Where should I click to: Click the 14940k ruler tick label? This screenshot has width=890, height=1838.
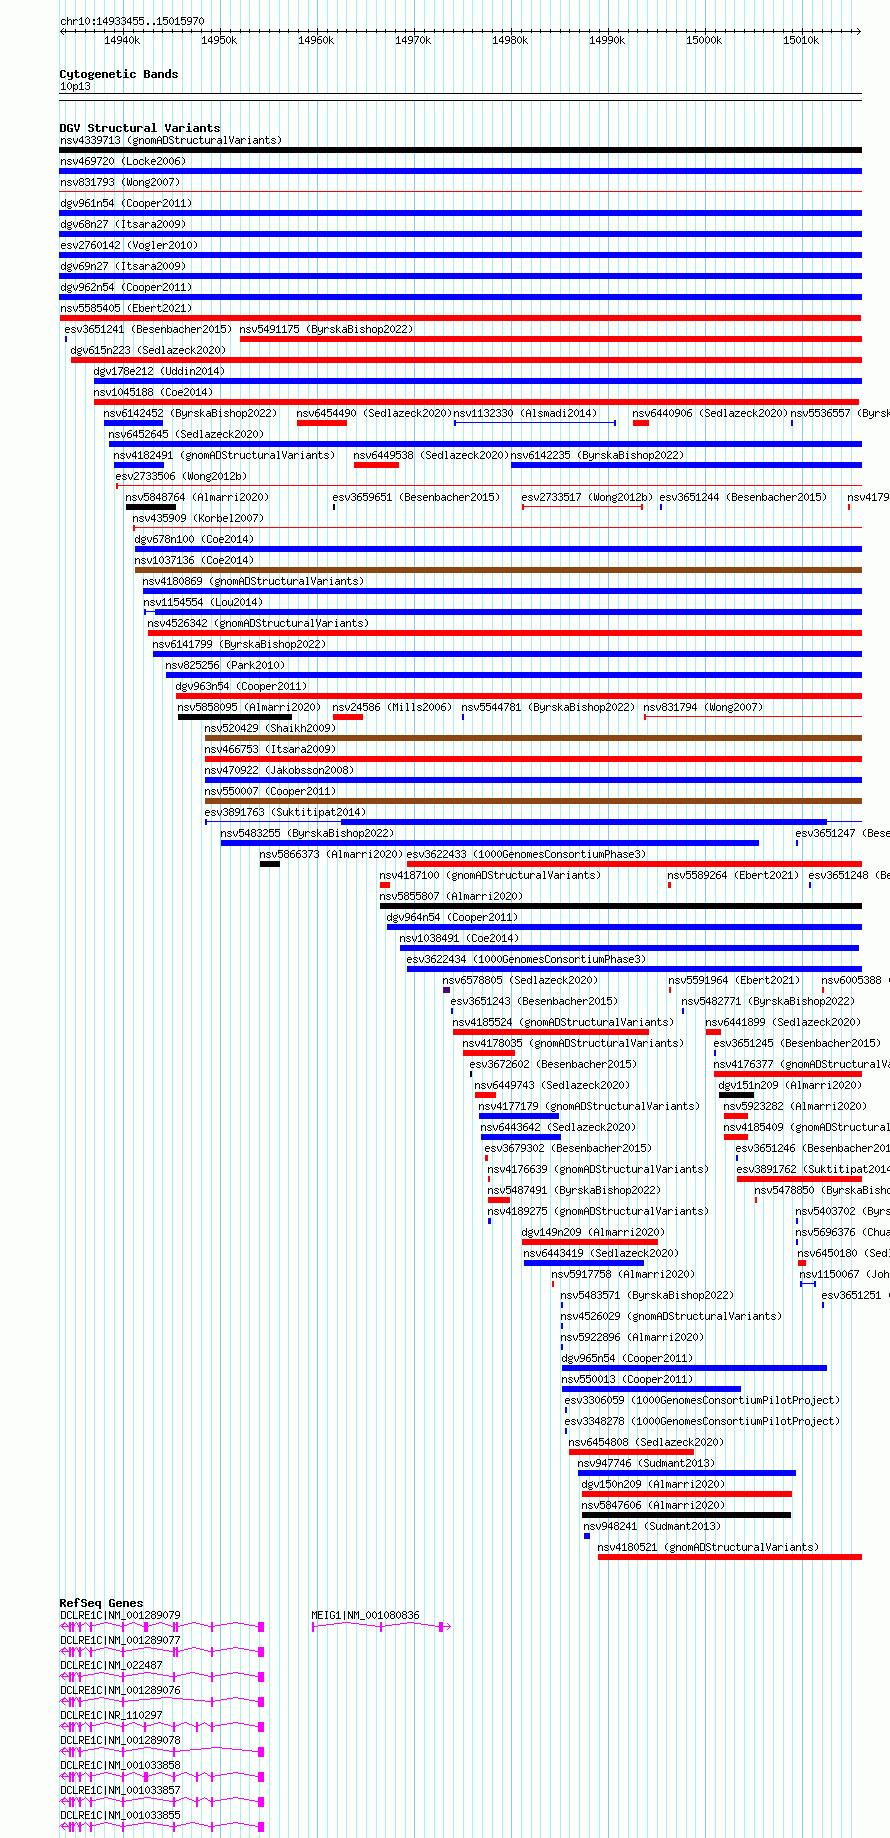[x=122, y=41]
